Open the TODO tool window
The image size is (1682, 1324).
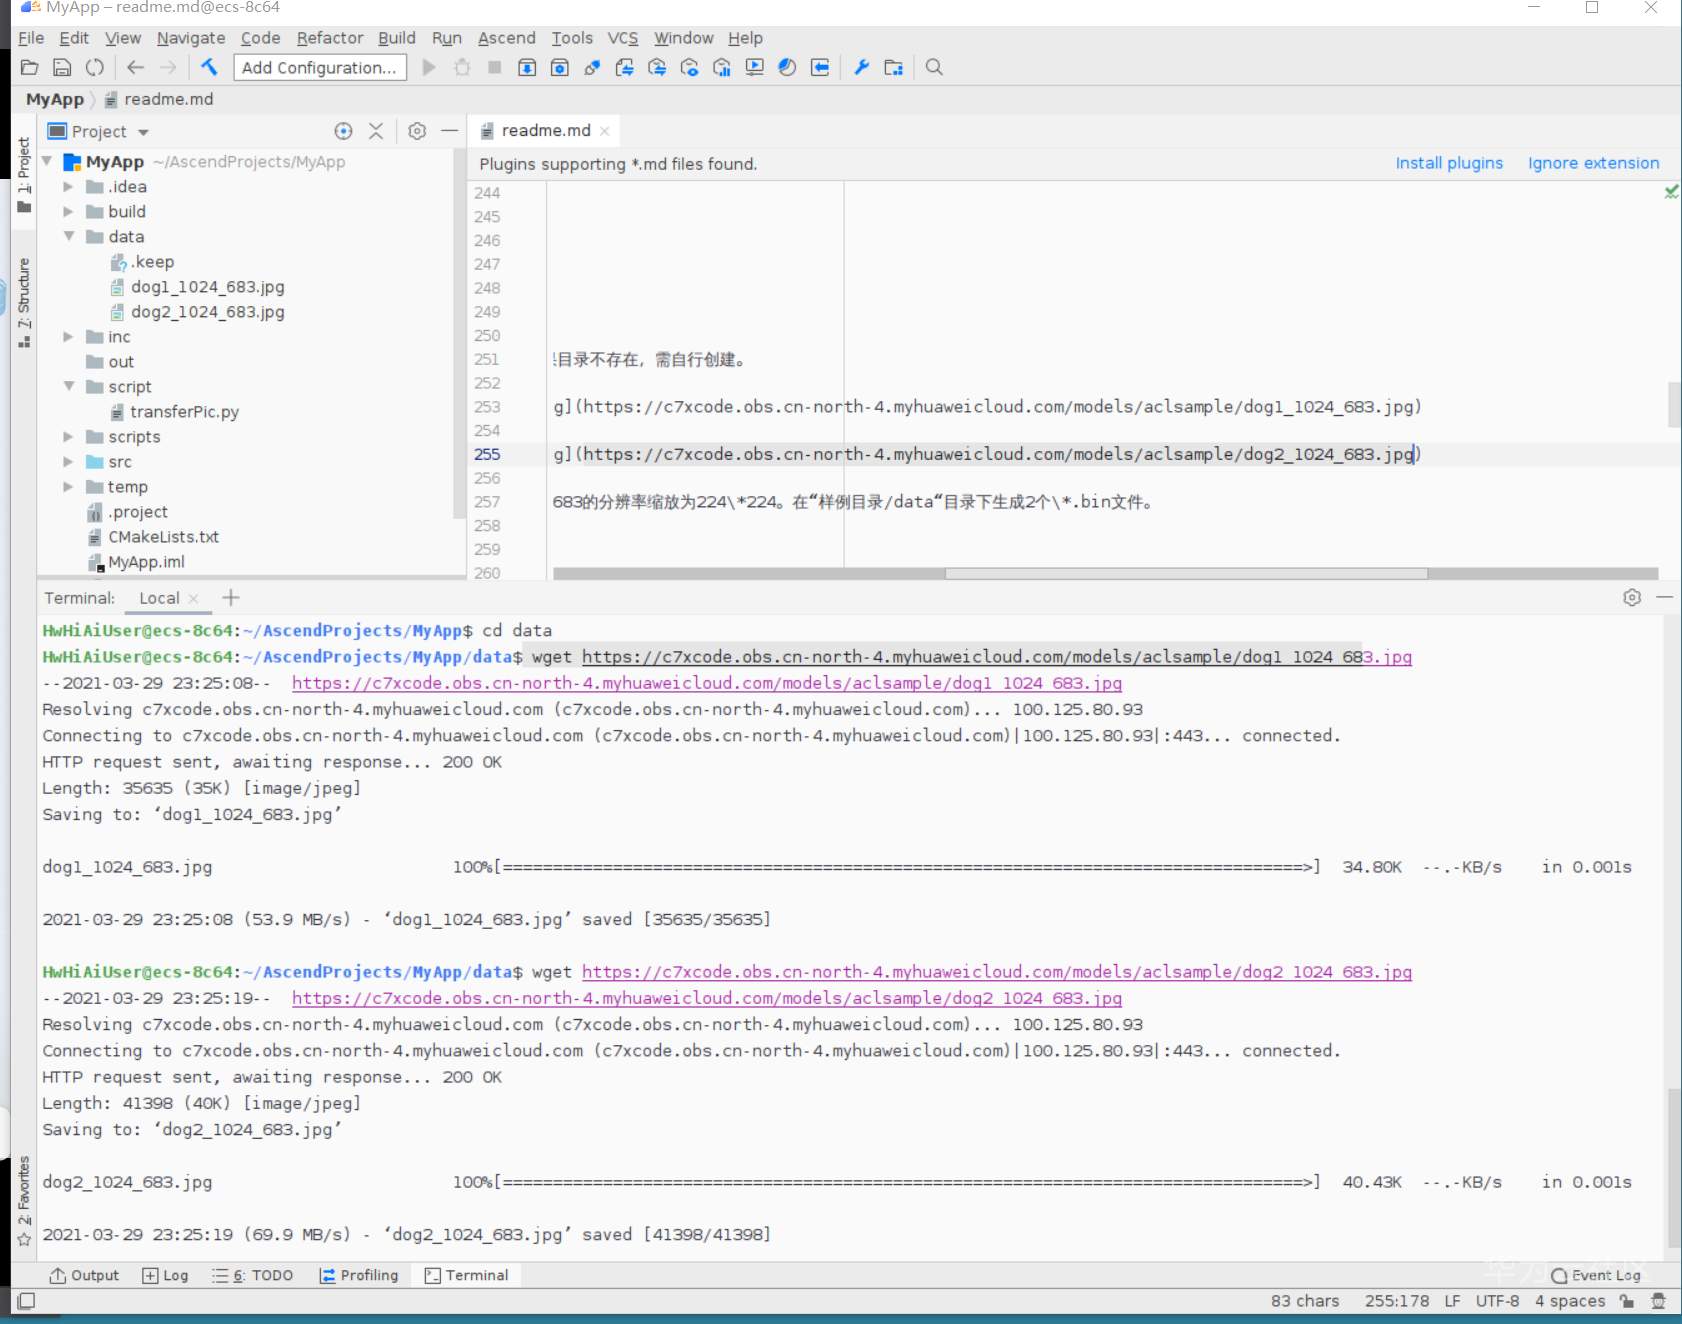point(253,1275)
